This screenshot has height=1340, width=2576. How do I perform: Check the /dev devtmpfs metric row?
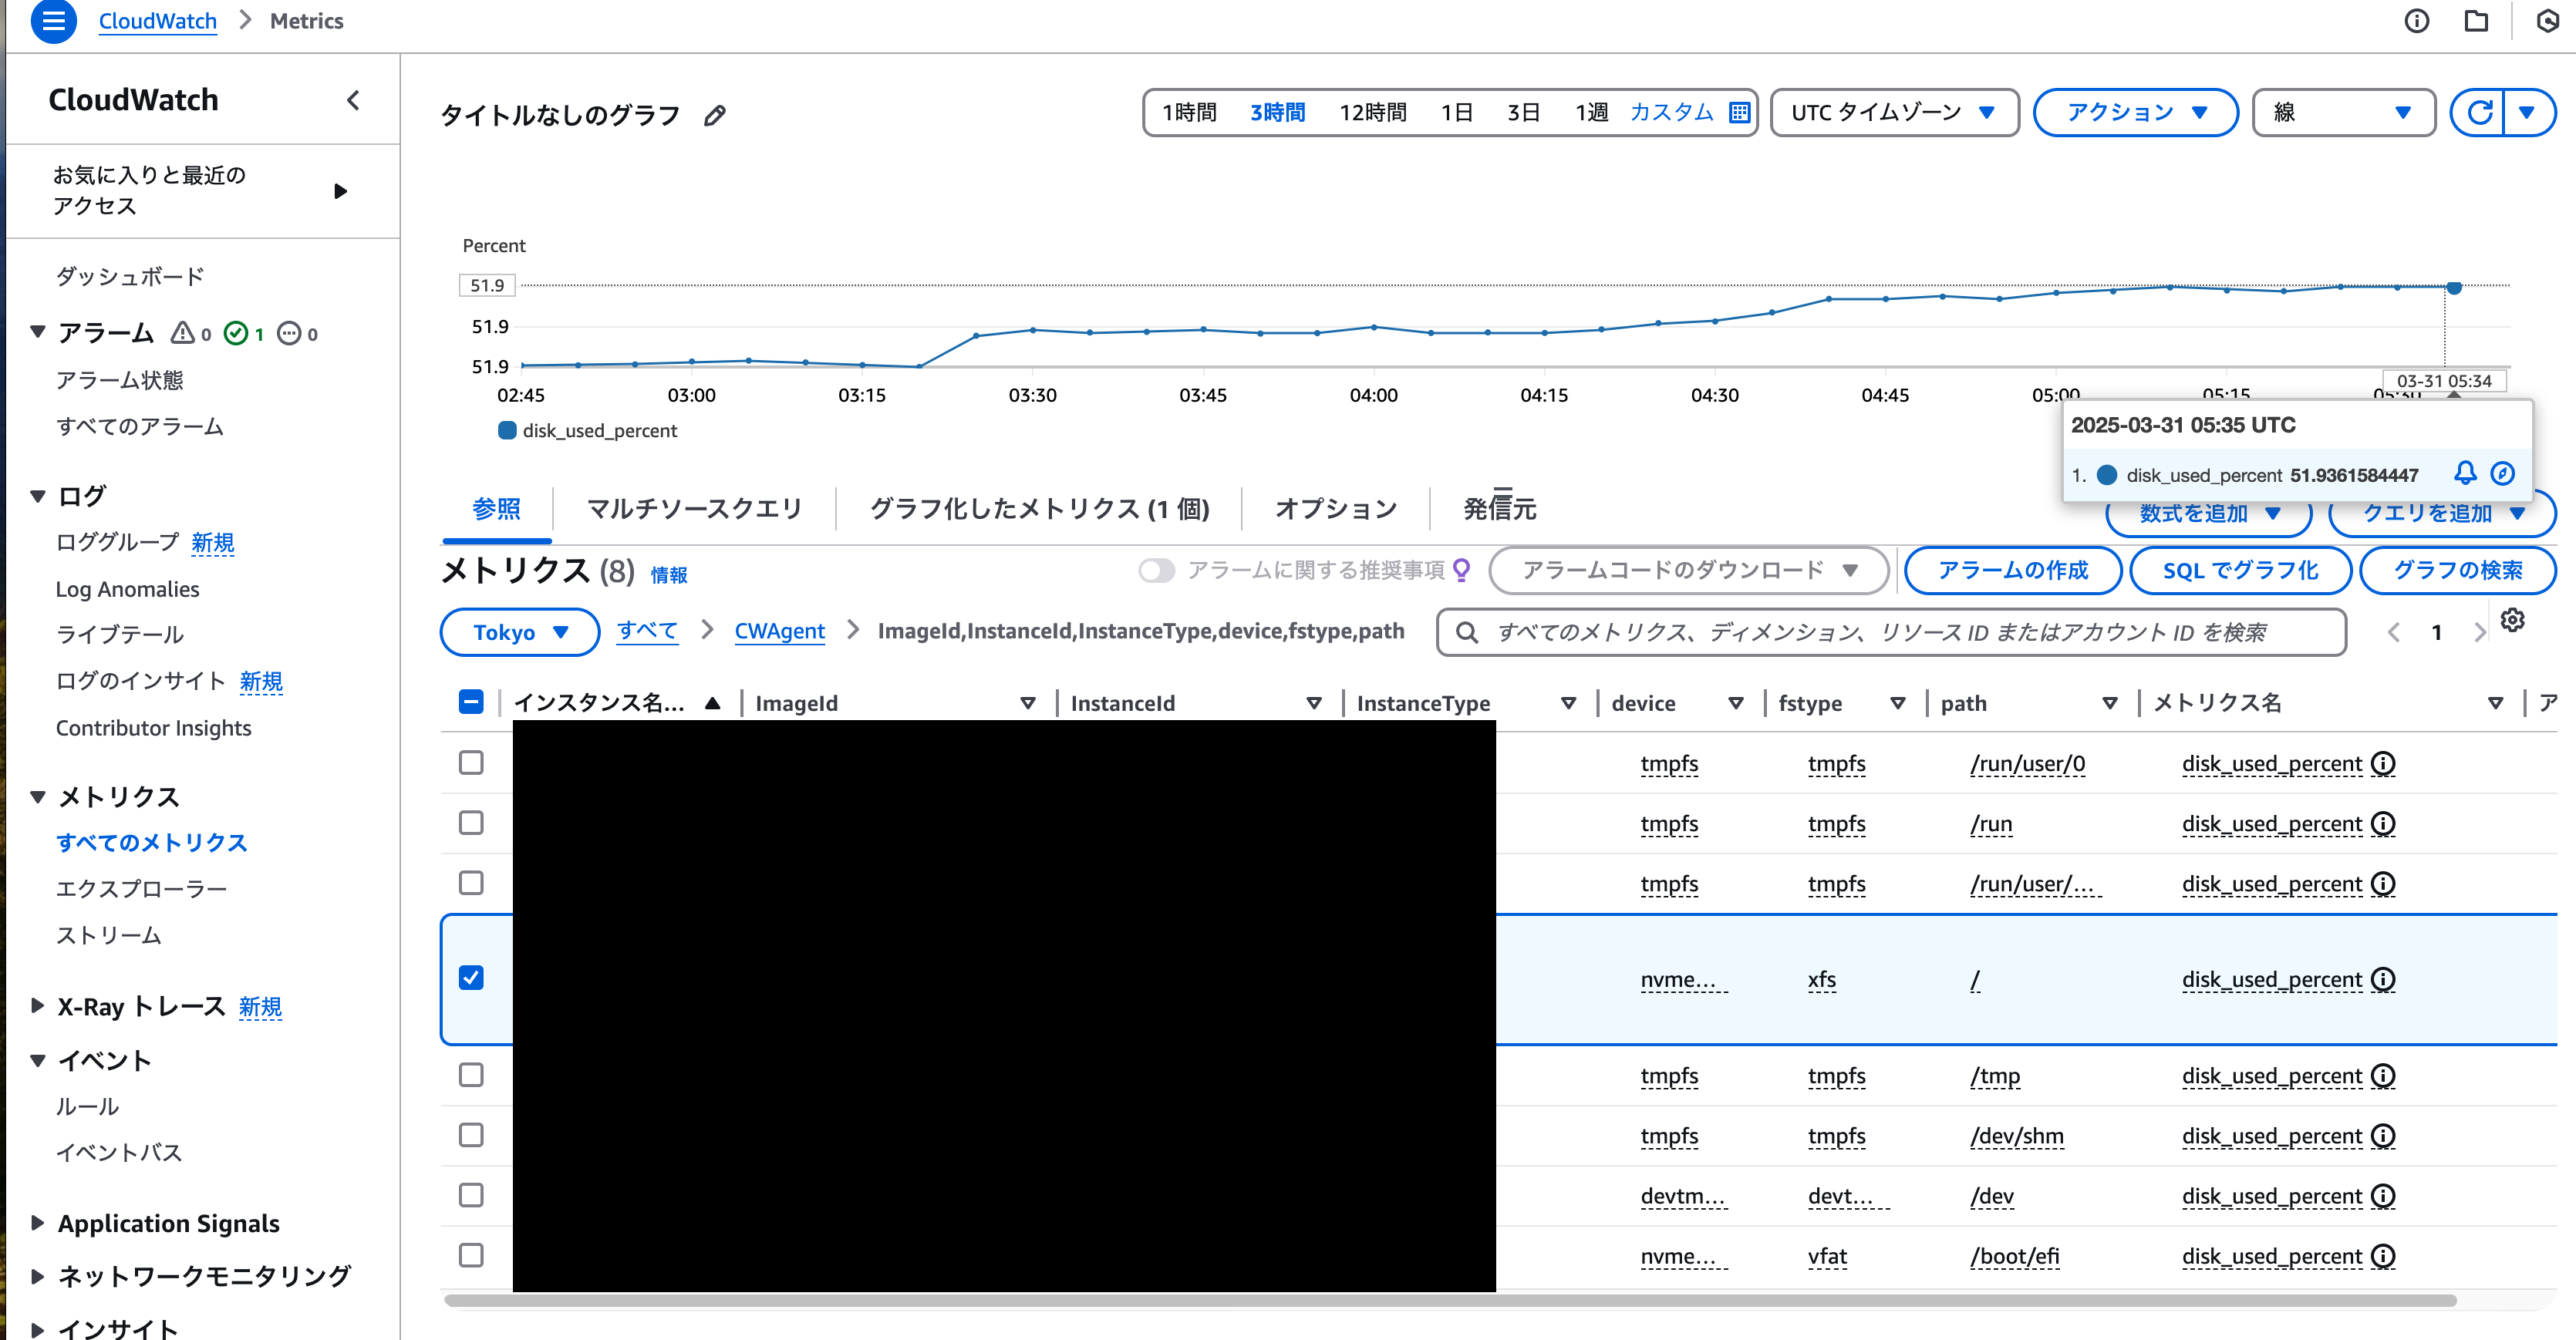click(471, 1195)
